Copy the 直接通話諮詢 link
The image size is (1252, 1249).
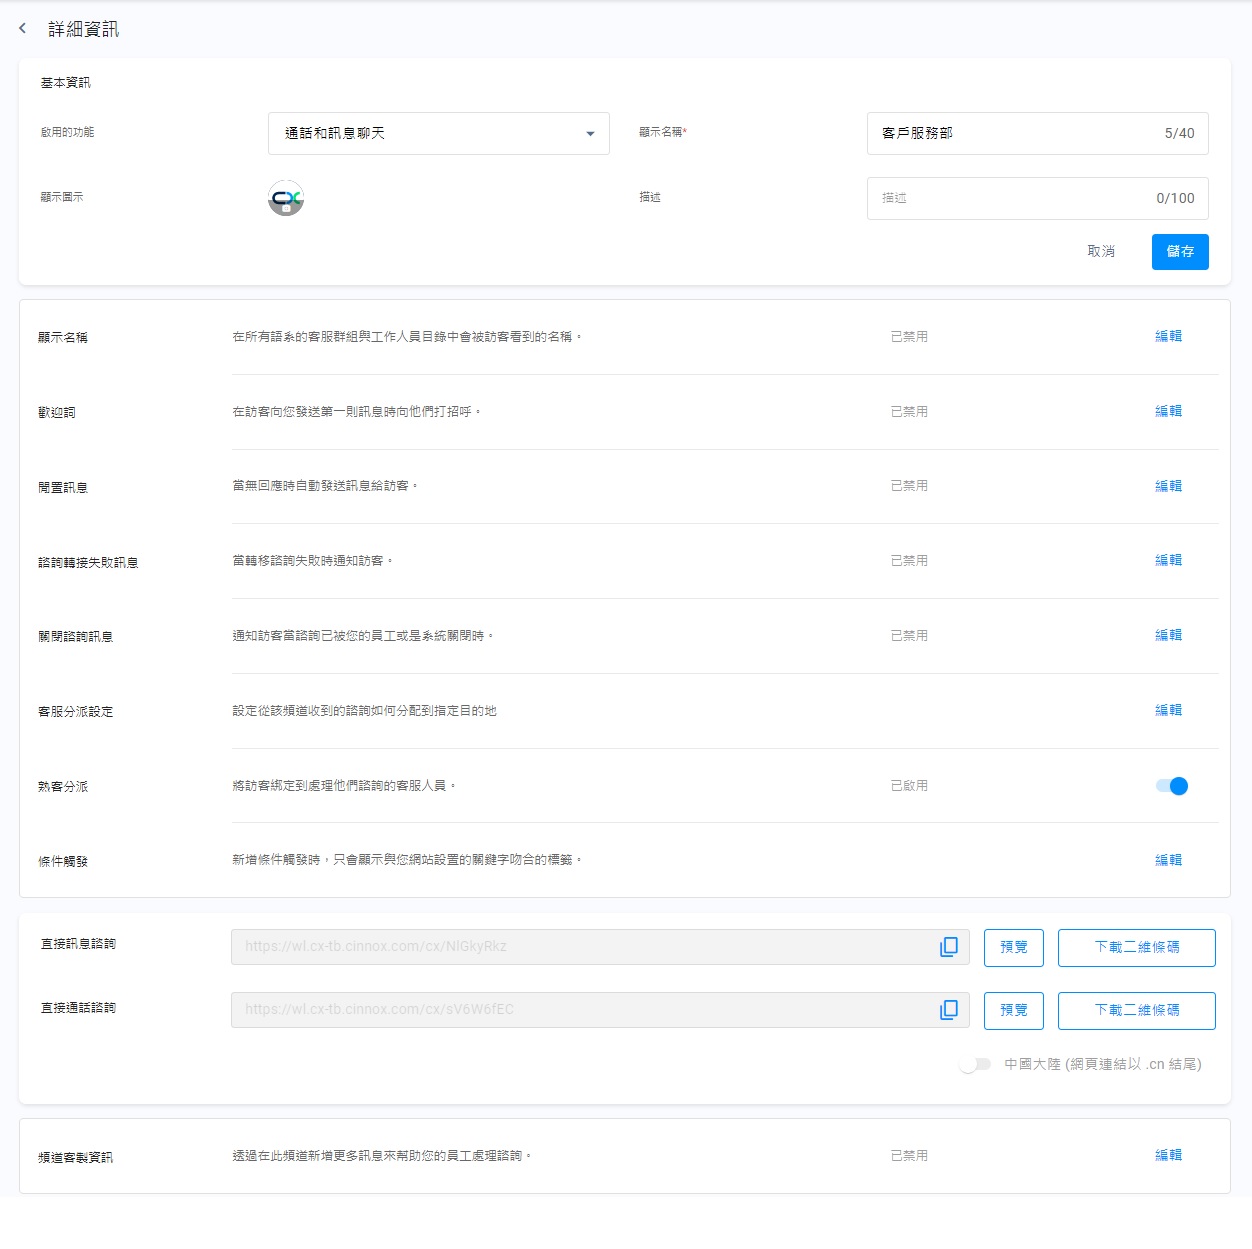[949, 1010]
